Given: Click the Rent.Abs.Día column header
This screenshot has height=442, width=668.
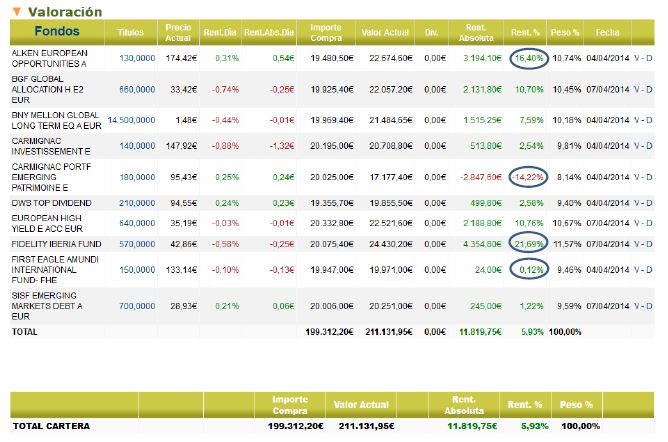Looking at the screenshot, I should (269, 32).
